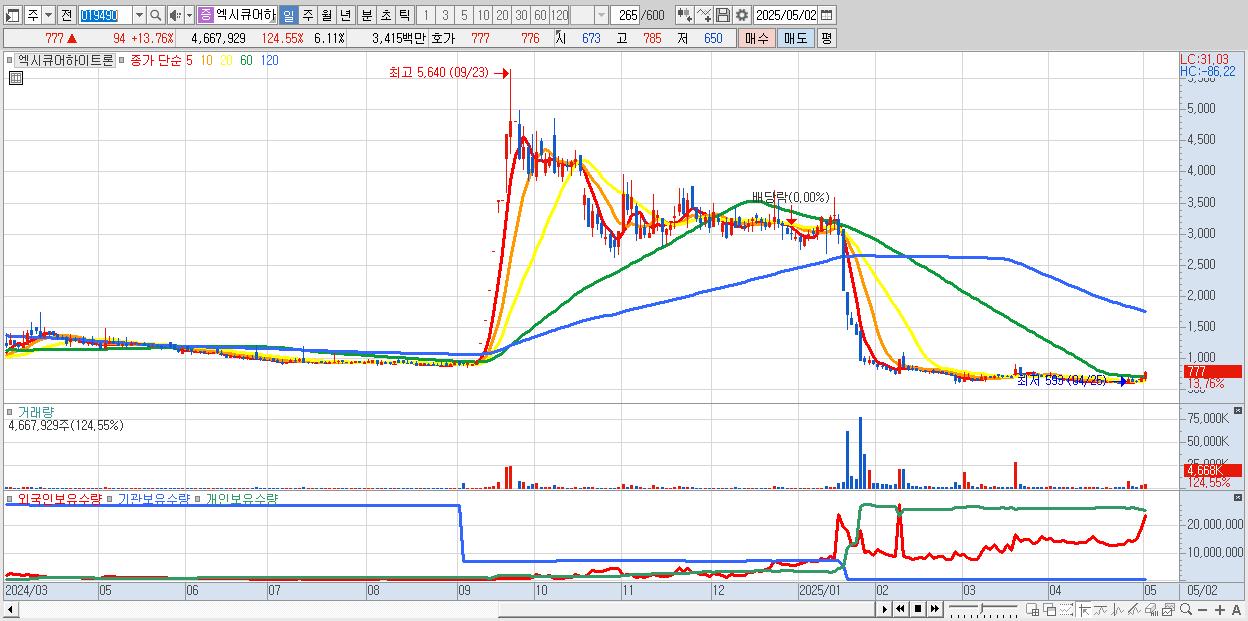Open the custom interval combo box dropdown

click(601, 15)
